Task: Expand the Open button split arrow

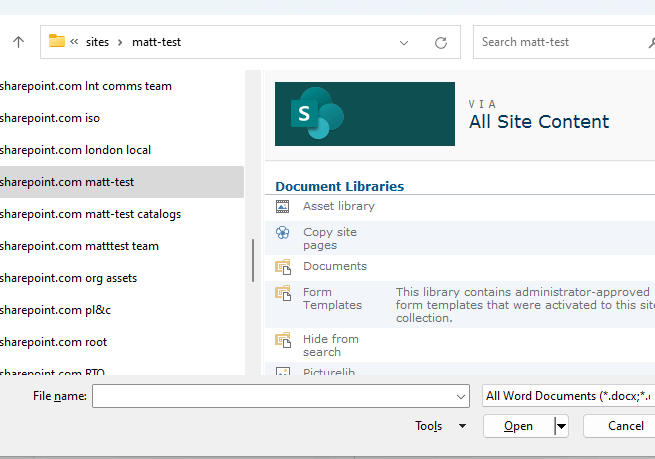Action: pos(561,426)
